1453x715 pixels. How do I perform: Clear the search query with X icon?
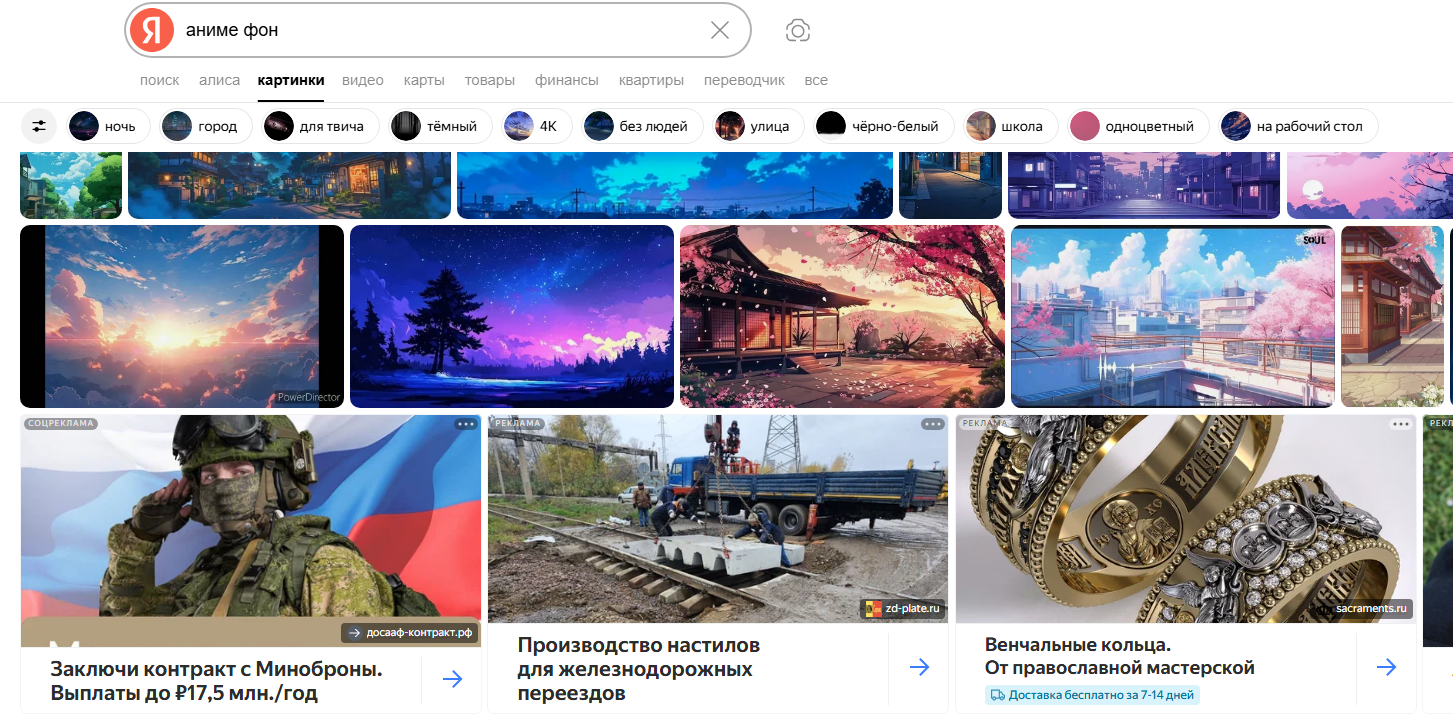pyautogui.click(x=720, y=30)
